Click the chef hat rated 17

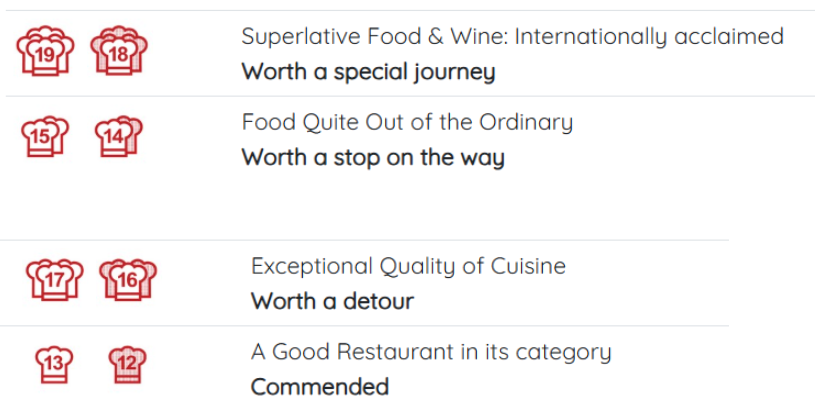point(55,280)
